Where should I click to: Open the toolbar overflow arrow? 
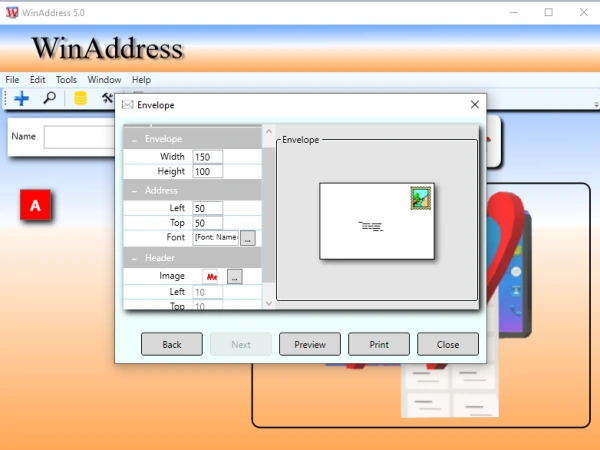point(596,104)
